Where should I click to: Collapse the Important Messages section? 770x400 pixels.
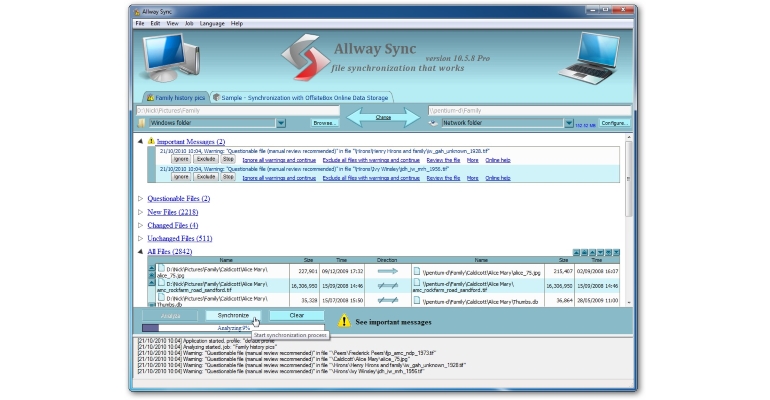point(140,141)
